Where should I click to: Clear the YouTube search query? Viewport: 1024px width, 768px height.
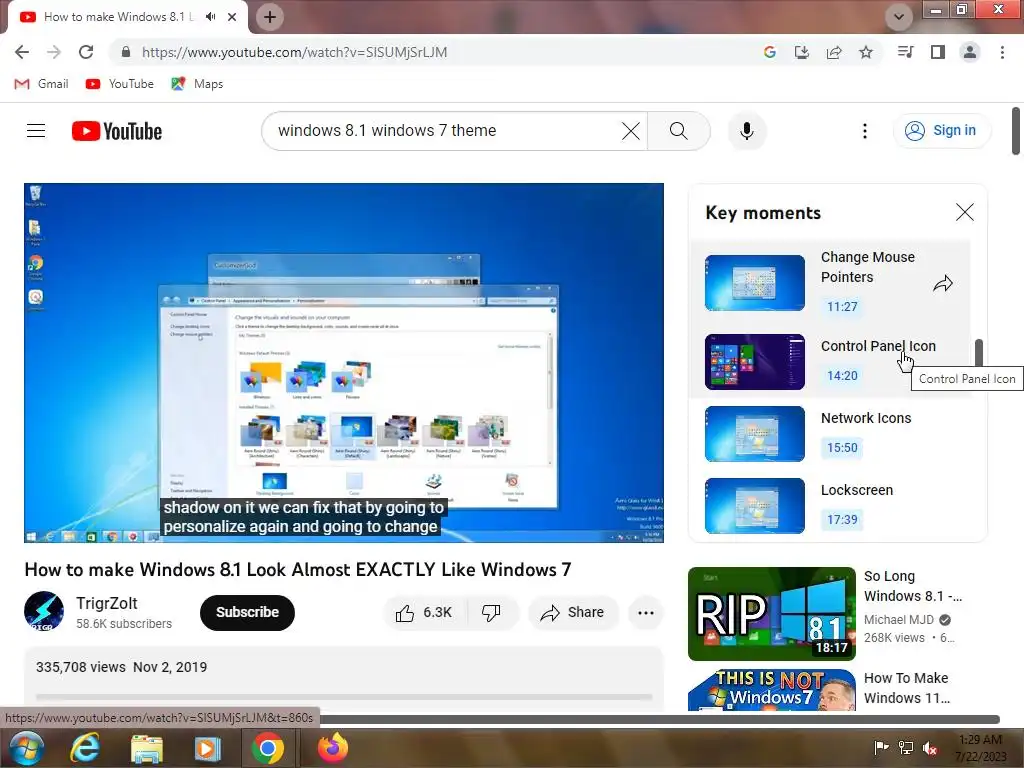pyautogui.click(x=631, y=131)
